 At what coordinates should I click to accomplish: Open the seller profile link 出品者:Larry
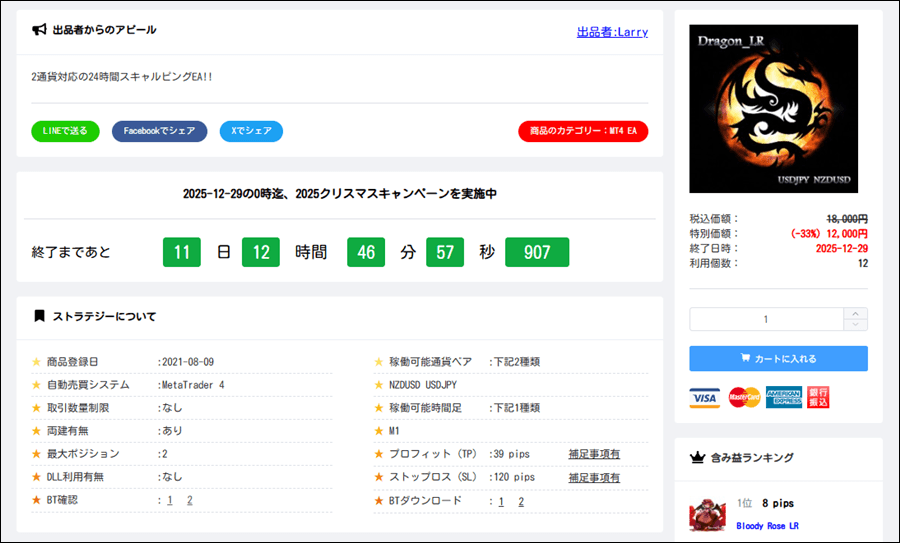(612, 32)
